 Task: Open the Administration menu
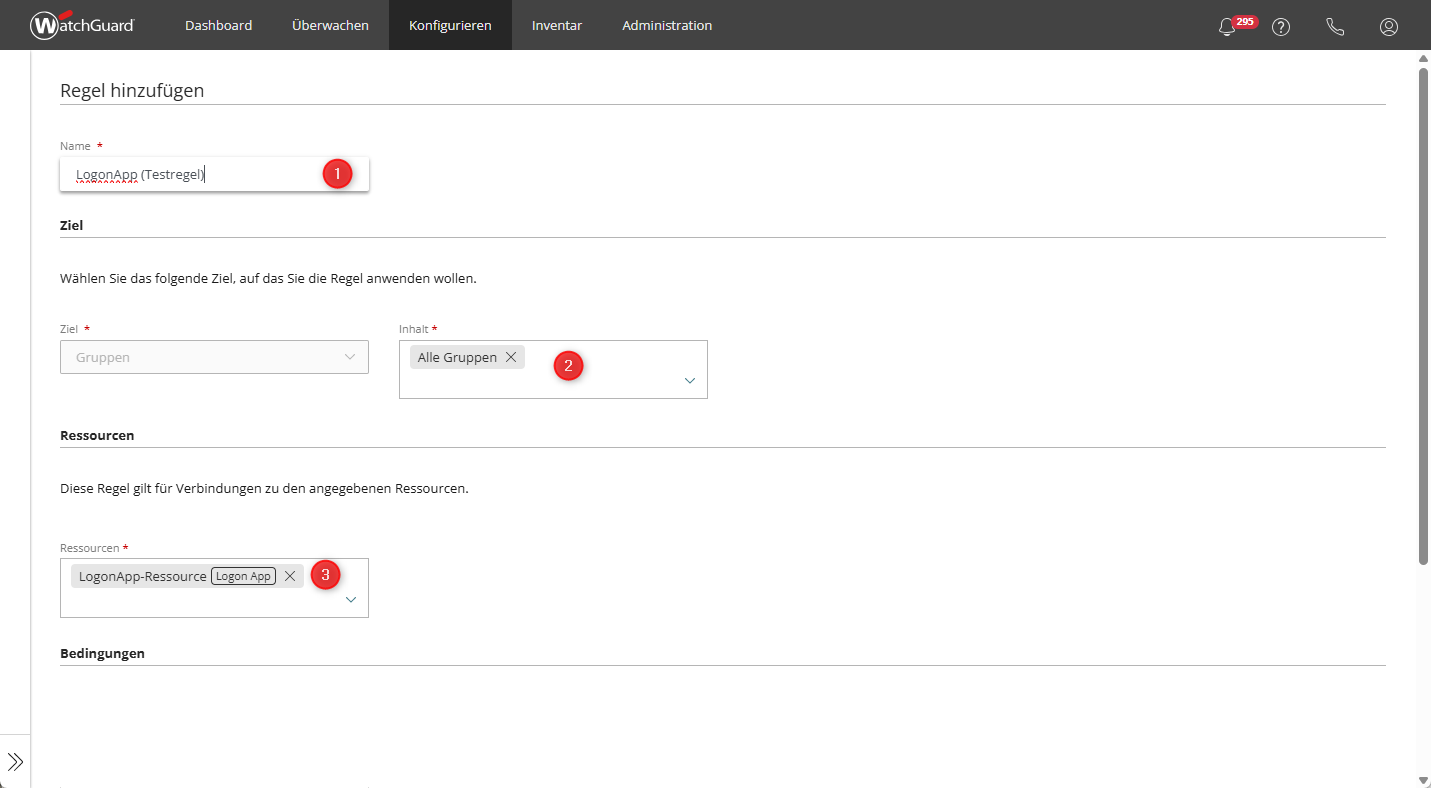tap(667, 25)
